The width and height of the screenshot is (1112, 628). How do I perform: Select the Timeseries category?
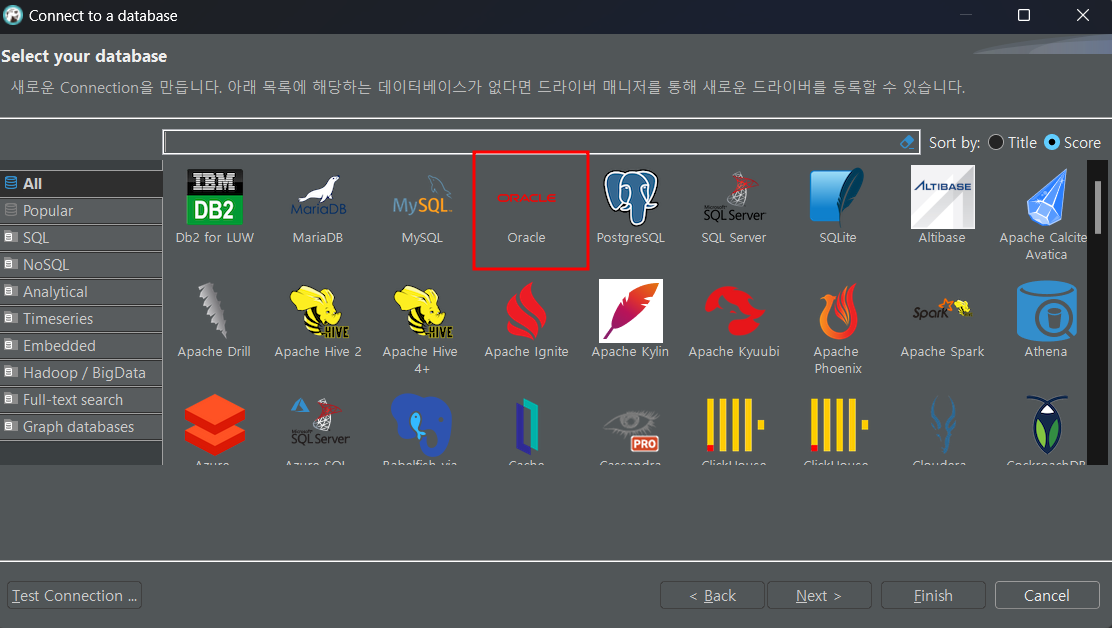[81, 318]
